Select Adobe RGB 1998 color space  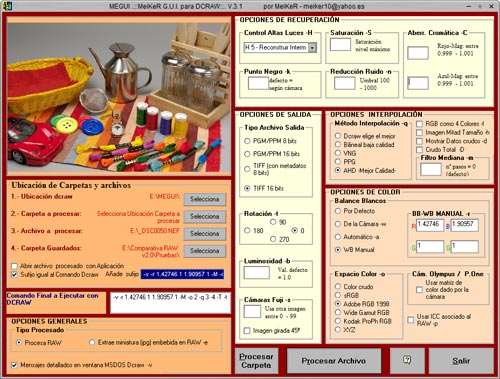pos(338,304)
